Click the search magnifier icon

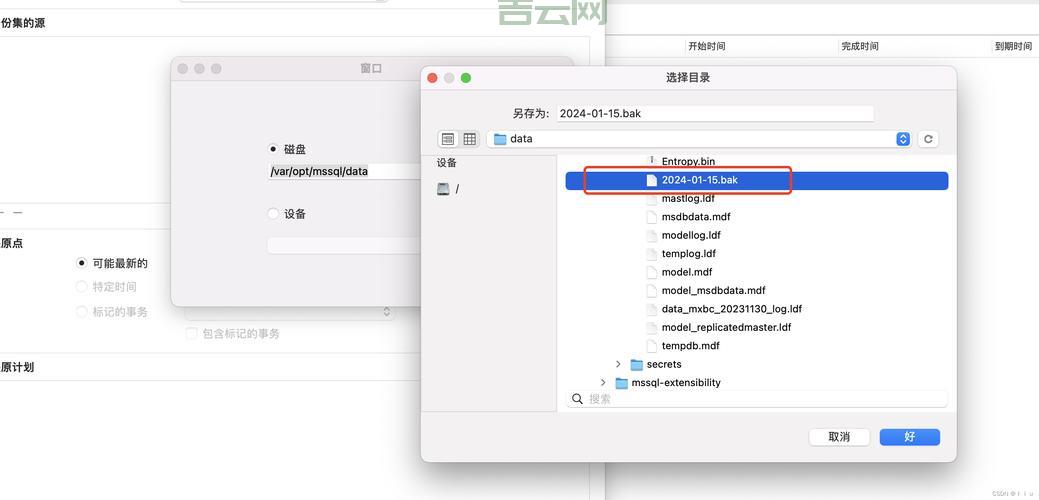(577, 399)
